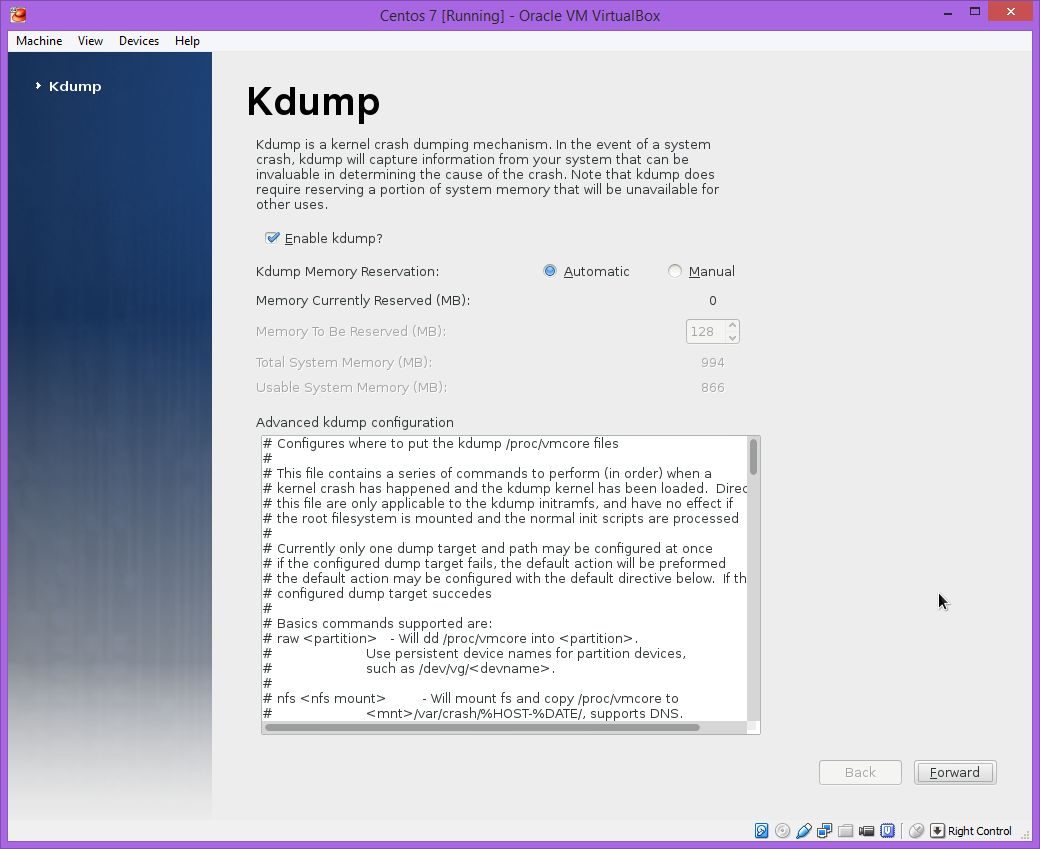Screen dimensions: 1040x849
Task: Click the vertical scrollbar of kdump configuration
Action: tap(753, 577)
